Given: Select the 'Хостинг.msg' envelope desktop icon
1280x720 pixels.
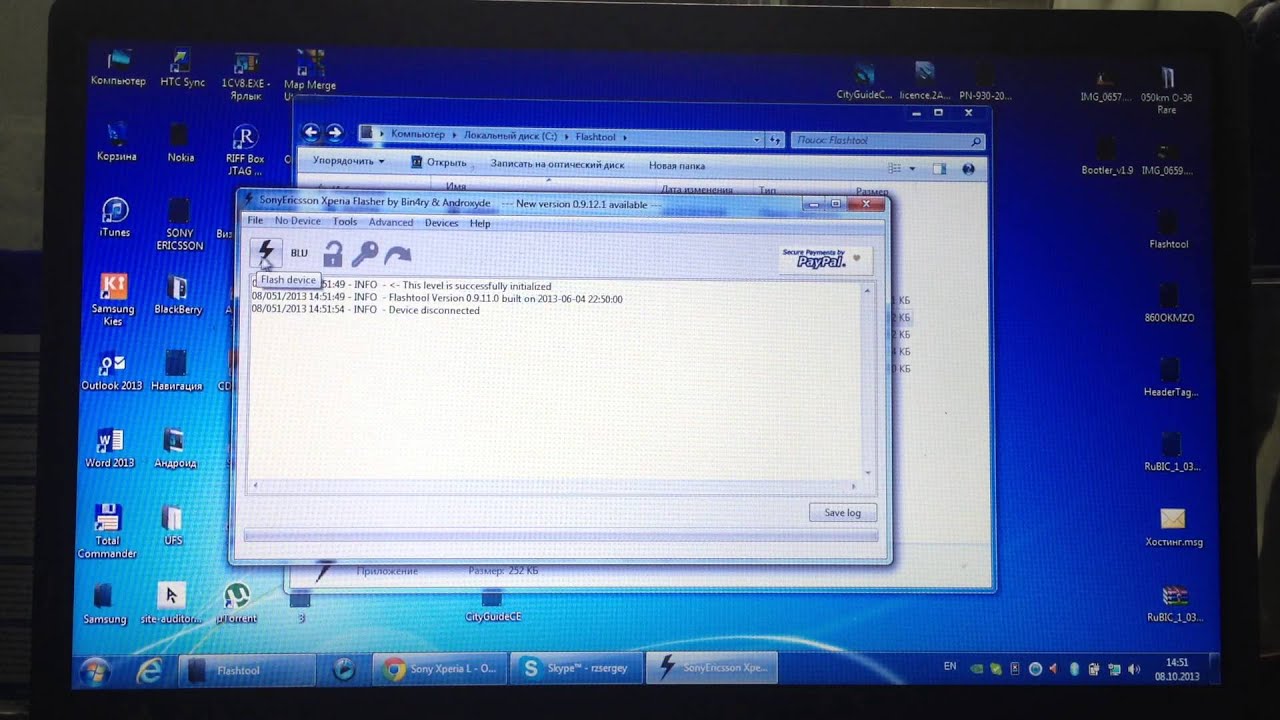Looking at the screenshot, I should click(1173, 527).
